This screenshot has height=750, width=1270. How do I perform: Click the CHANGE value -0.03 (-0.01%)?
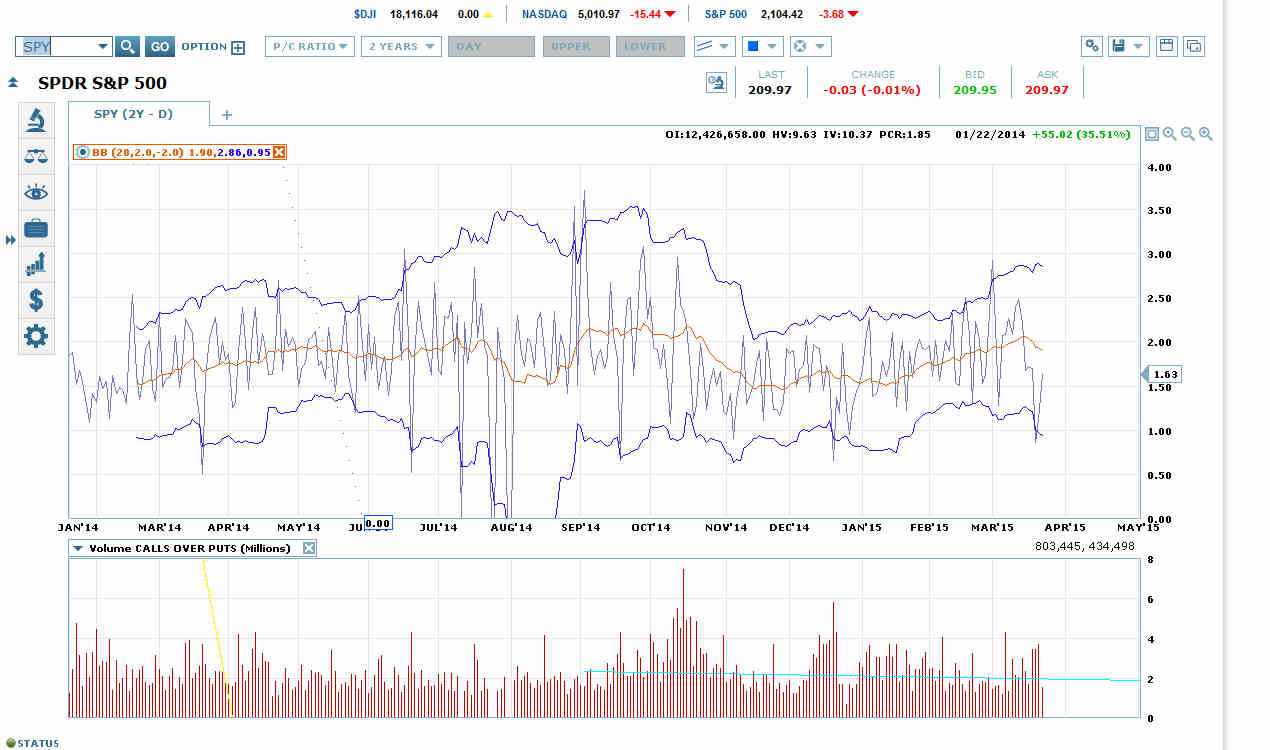(872, 90)
